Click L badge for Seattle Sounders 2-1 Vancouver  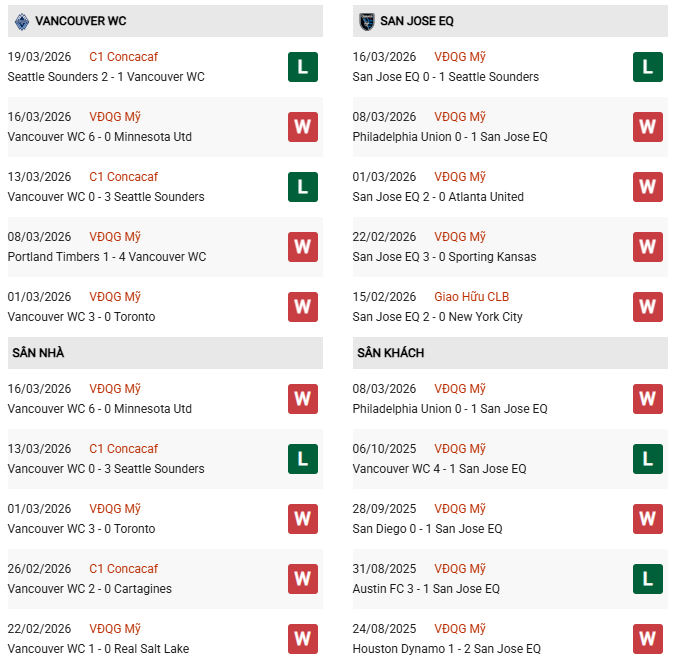(303, 67)
